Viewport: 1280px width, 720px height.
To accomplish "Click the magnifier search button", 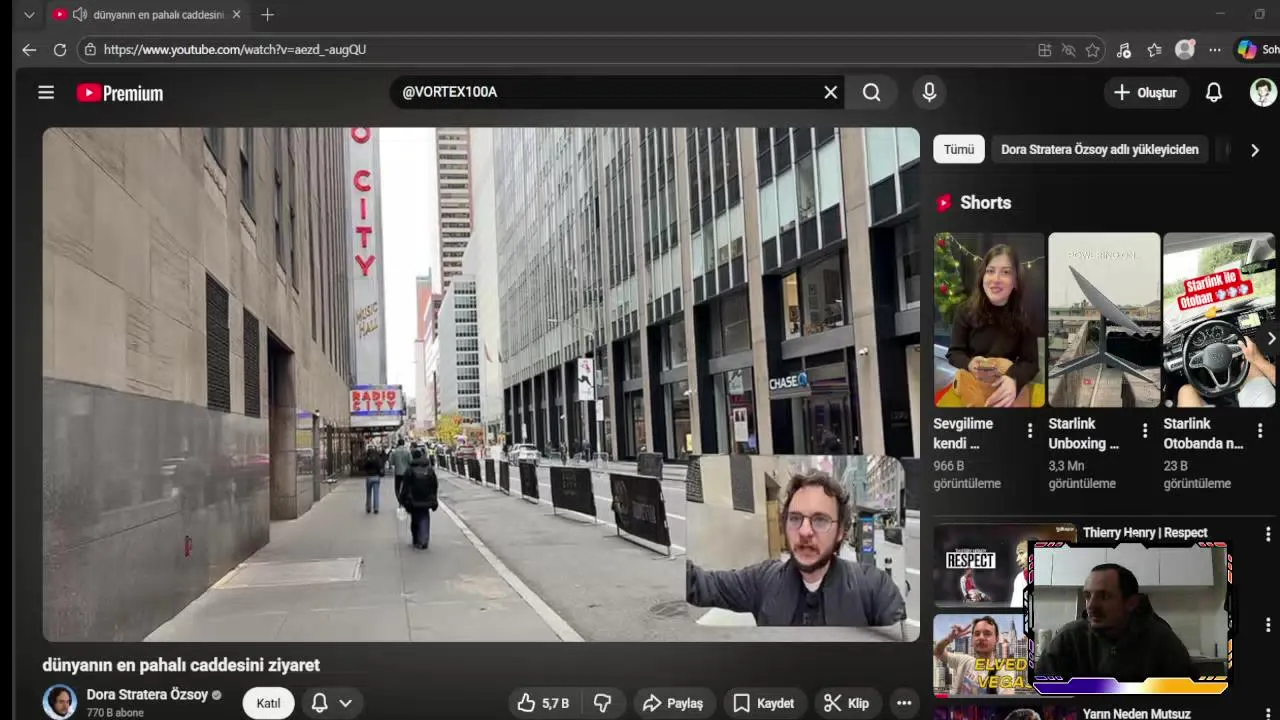I will tap(872, 92).
